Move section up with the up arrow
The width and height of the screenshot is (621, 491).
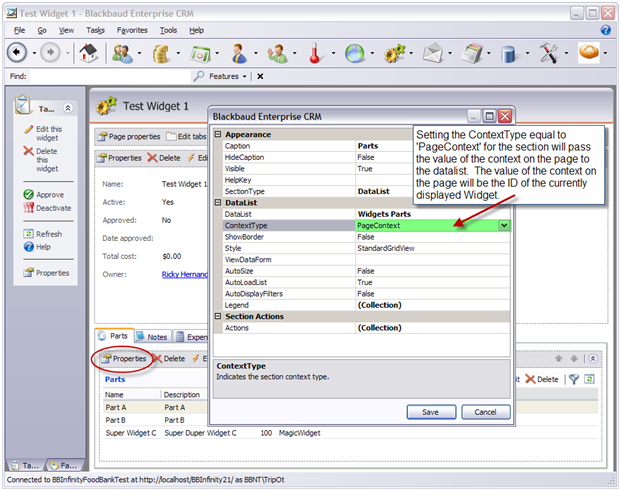click(558, 359)
